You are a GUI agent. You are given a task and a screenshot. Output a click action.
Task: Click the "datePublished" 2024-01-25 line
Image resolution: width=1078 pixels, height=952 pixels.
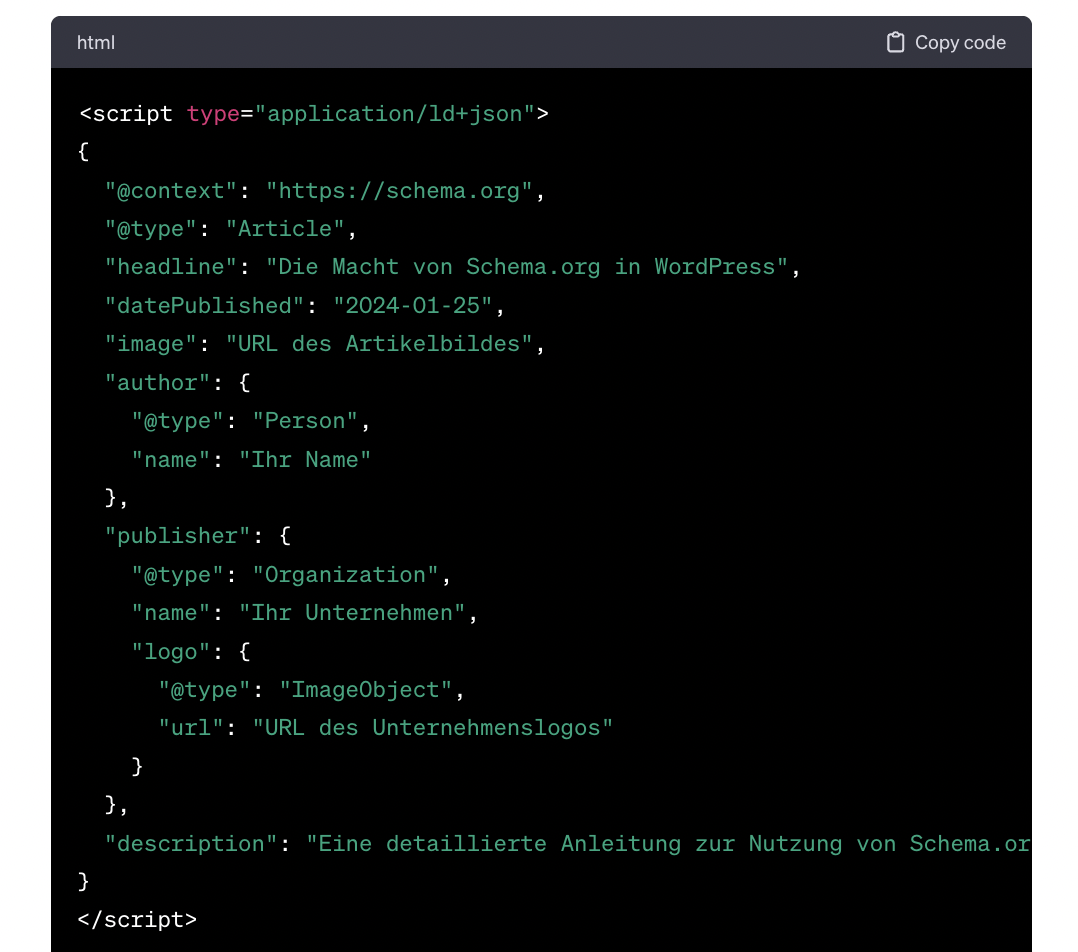click(x=305, y=306)
